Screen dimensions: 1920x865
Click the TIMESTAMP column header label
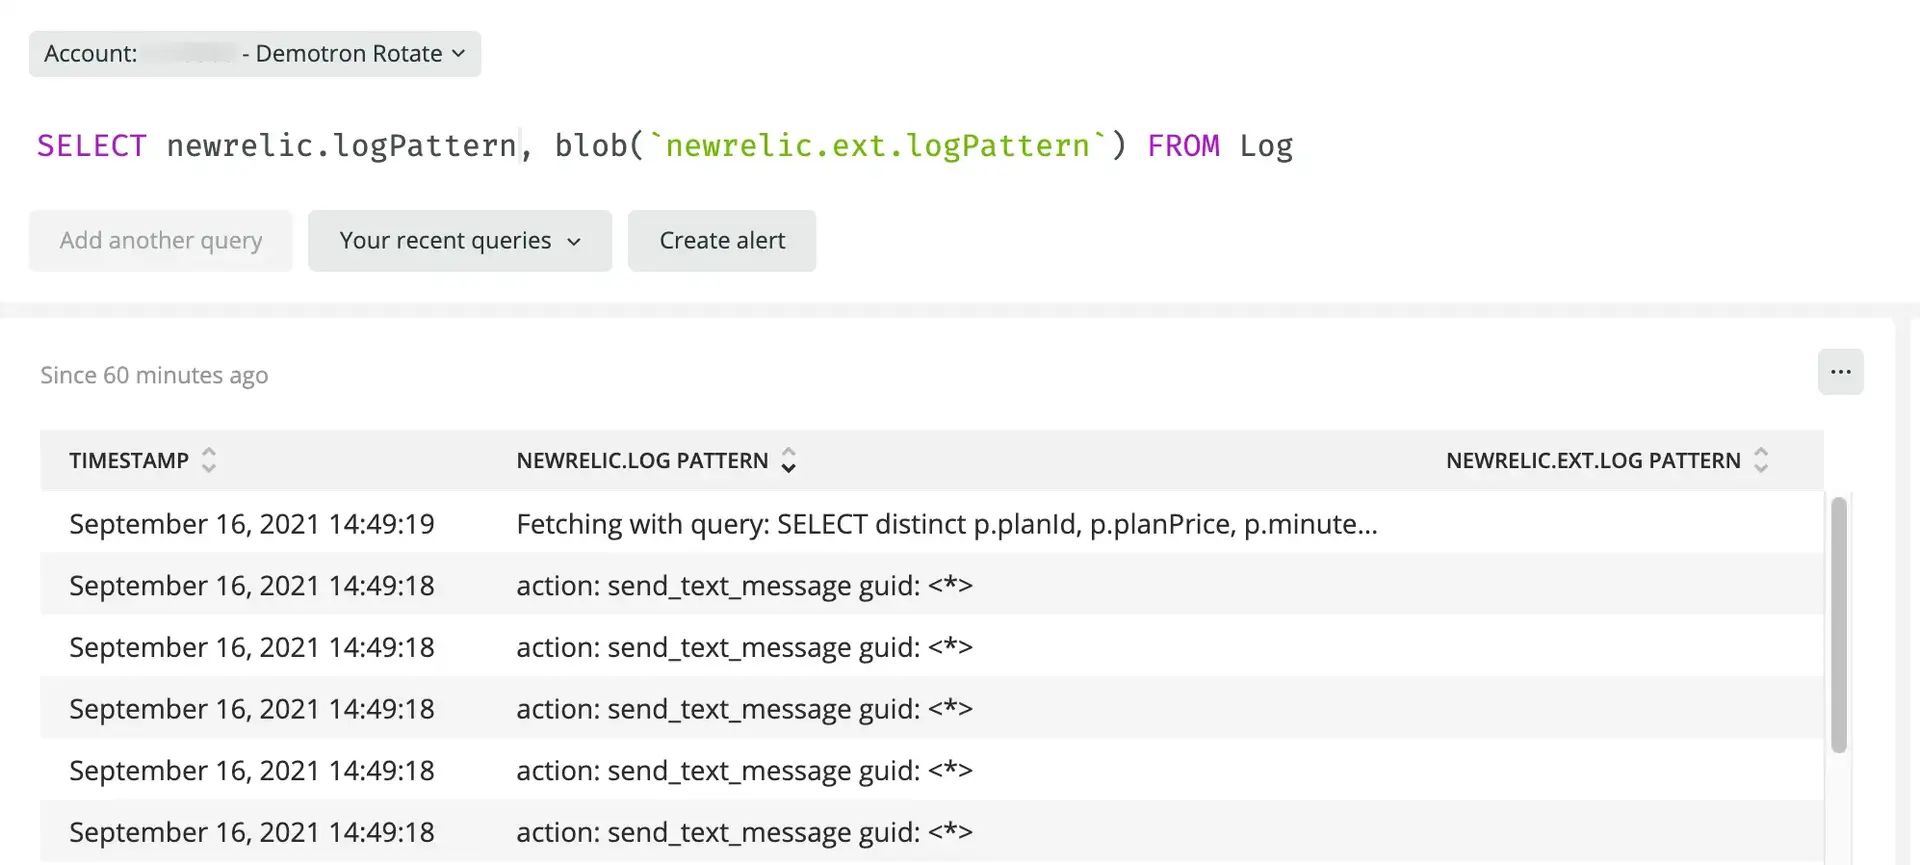(x=129, y=461)
